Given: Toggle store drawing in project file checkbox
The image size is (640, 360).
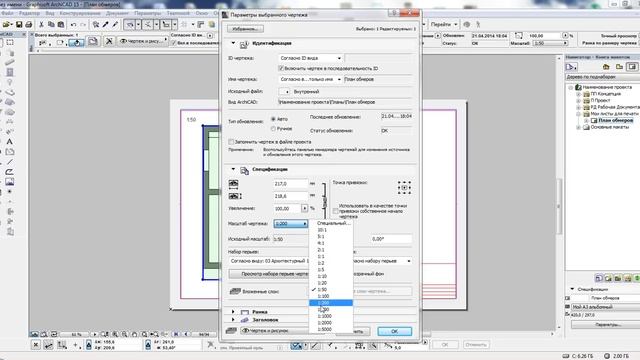Looking at the screenshot, I should [x=231, y=142].
